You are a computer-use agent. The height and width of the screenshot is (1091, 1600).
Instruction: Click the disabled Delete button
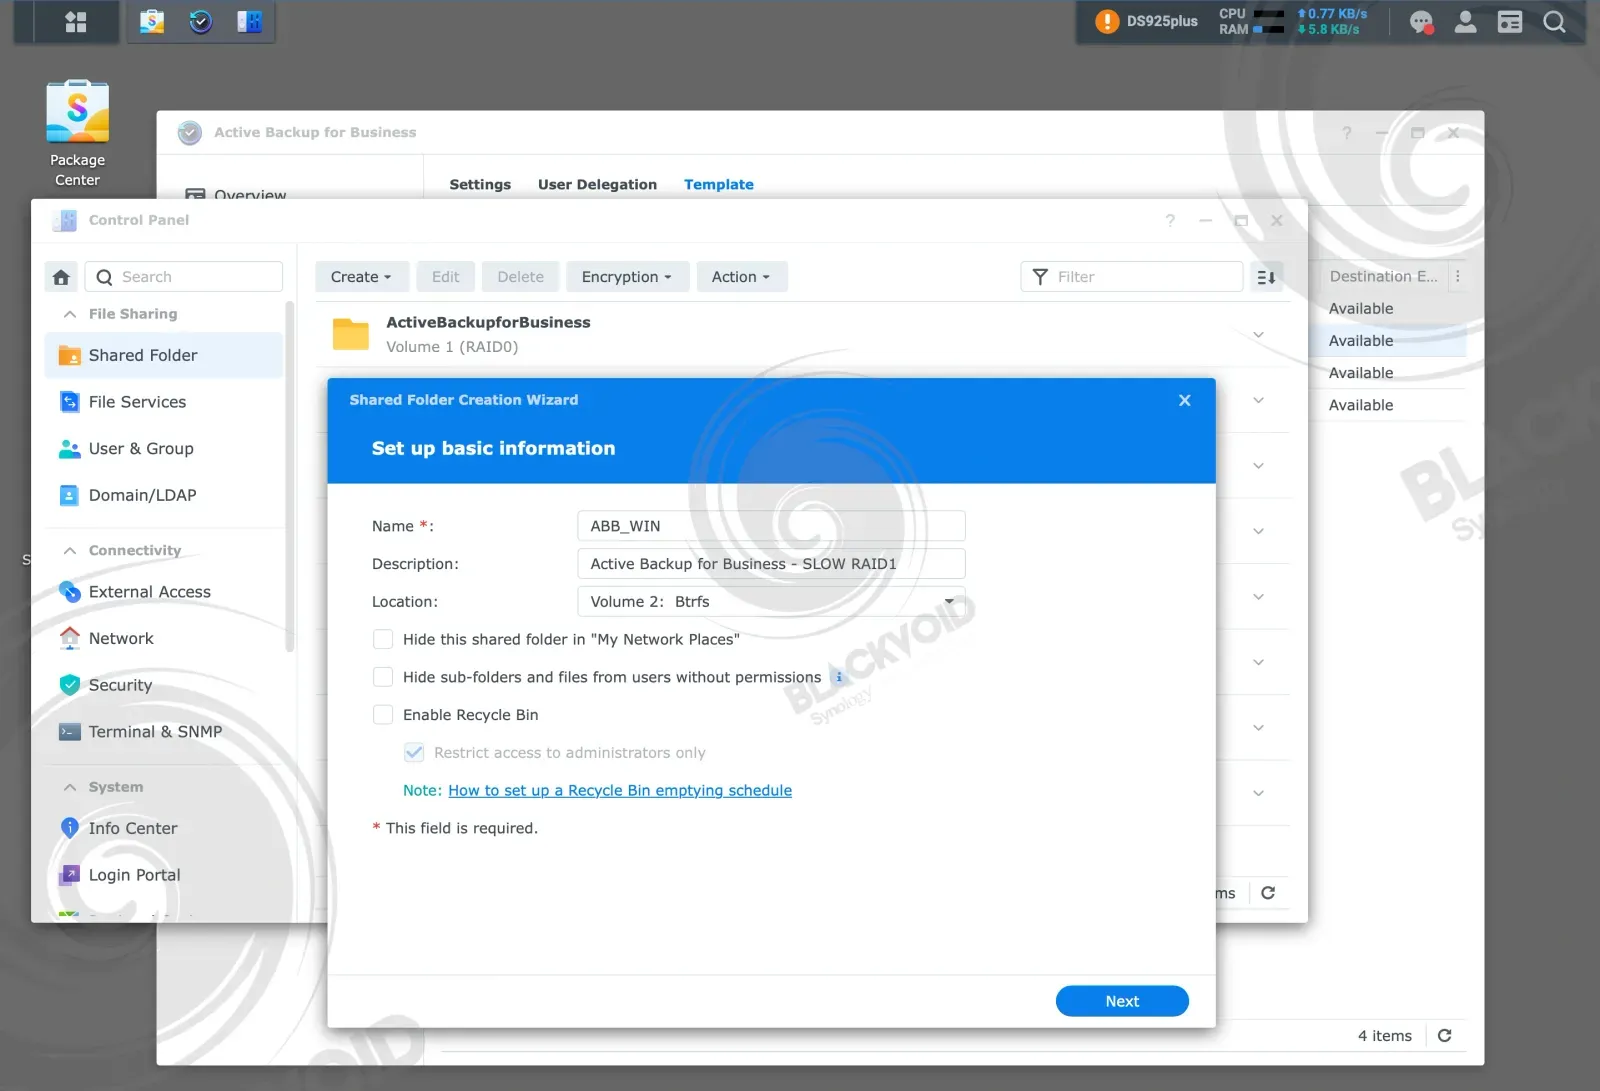click(521, 277)
